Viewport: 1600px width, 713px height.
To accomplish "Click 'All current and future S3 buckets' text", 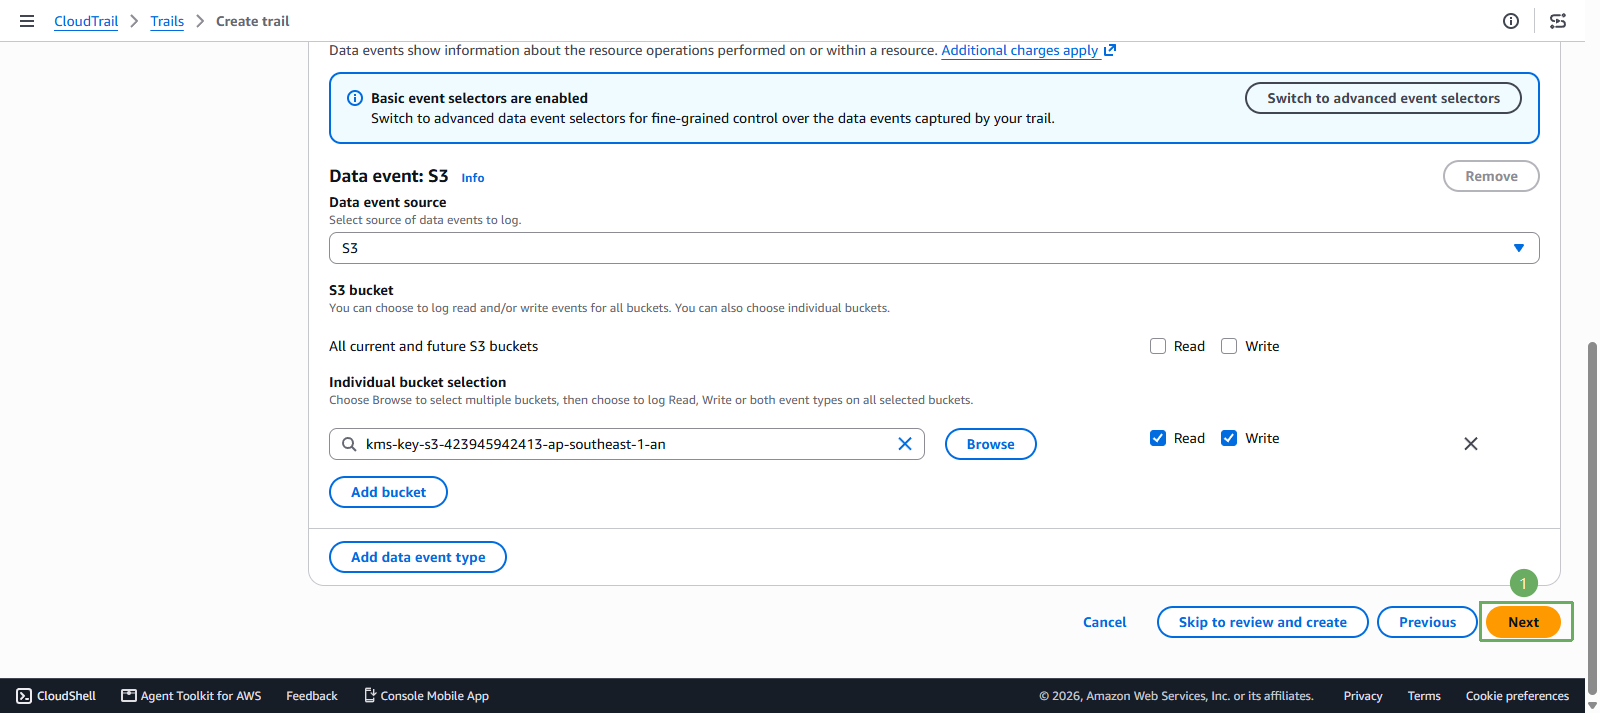I will tap(433, 346).
